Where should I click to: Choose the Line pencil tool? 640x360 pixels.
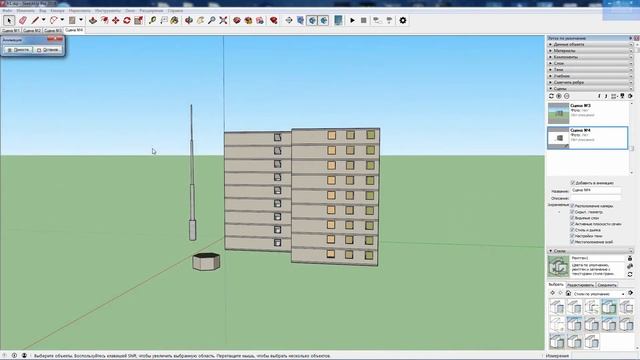[x=35, y=20]
